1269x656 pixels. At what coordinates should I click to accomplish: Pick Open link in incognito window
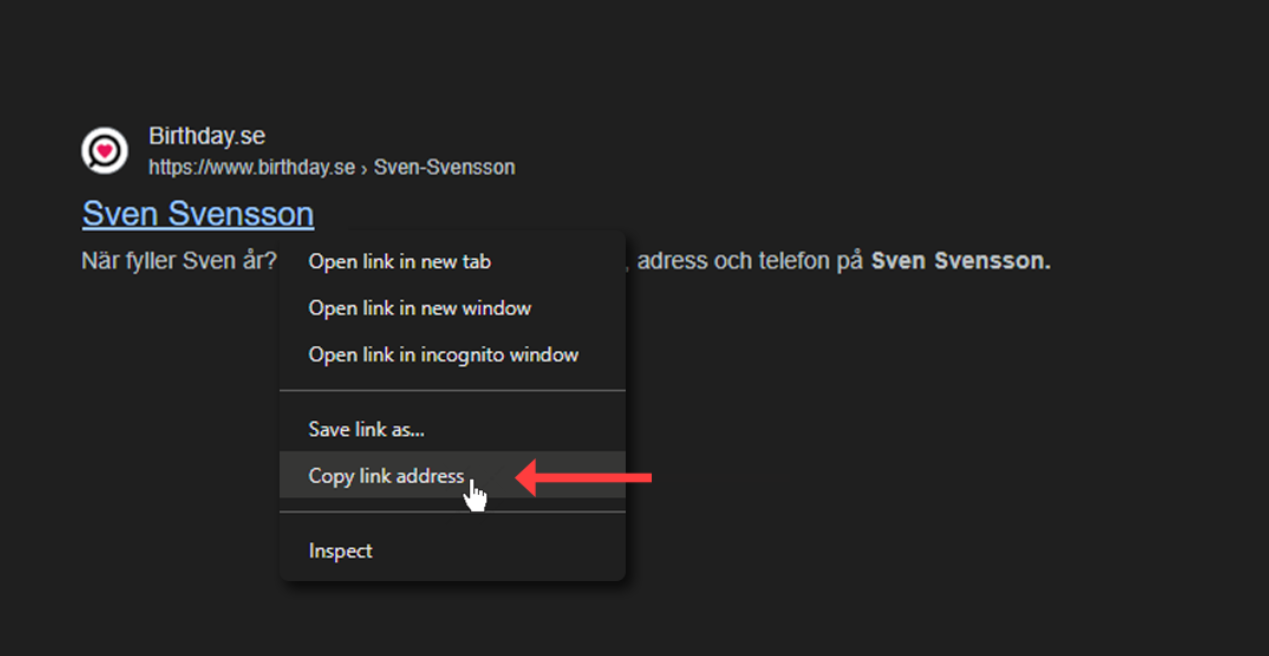[443, 355]
